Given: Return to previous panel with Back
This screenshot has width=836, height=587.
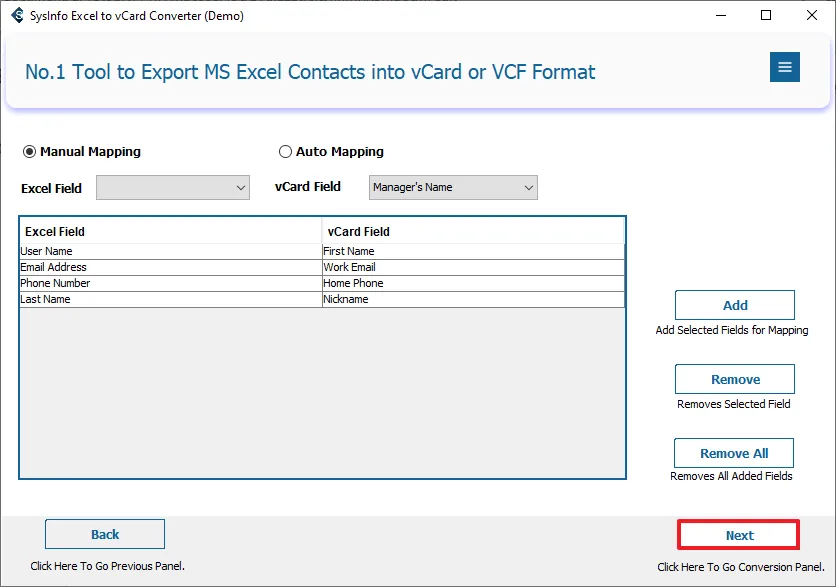Looking at the screenshot, I should pos(105,534).
